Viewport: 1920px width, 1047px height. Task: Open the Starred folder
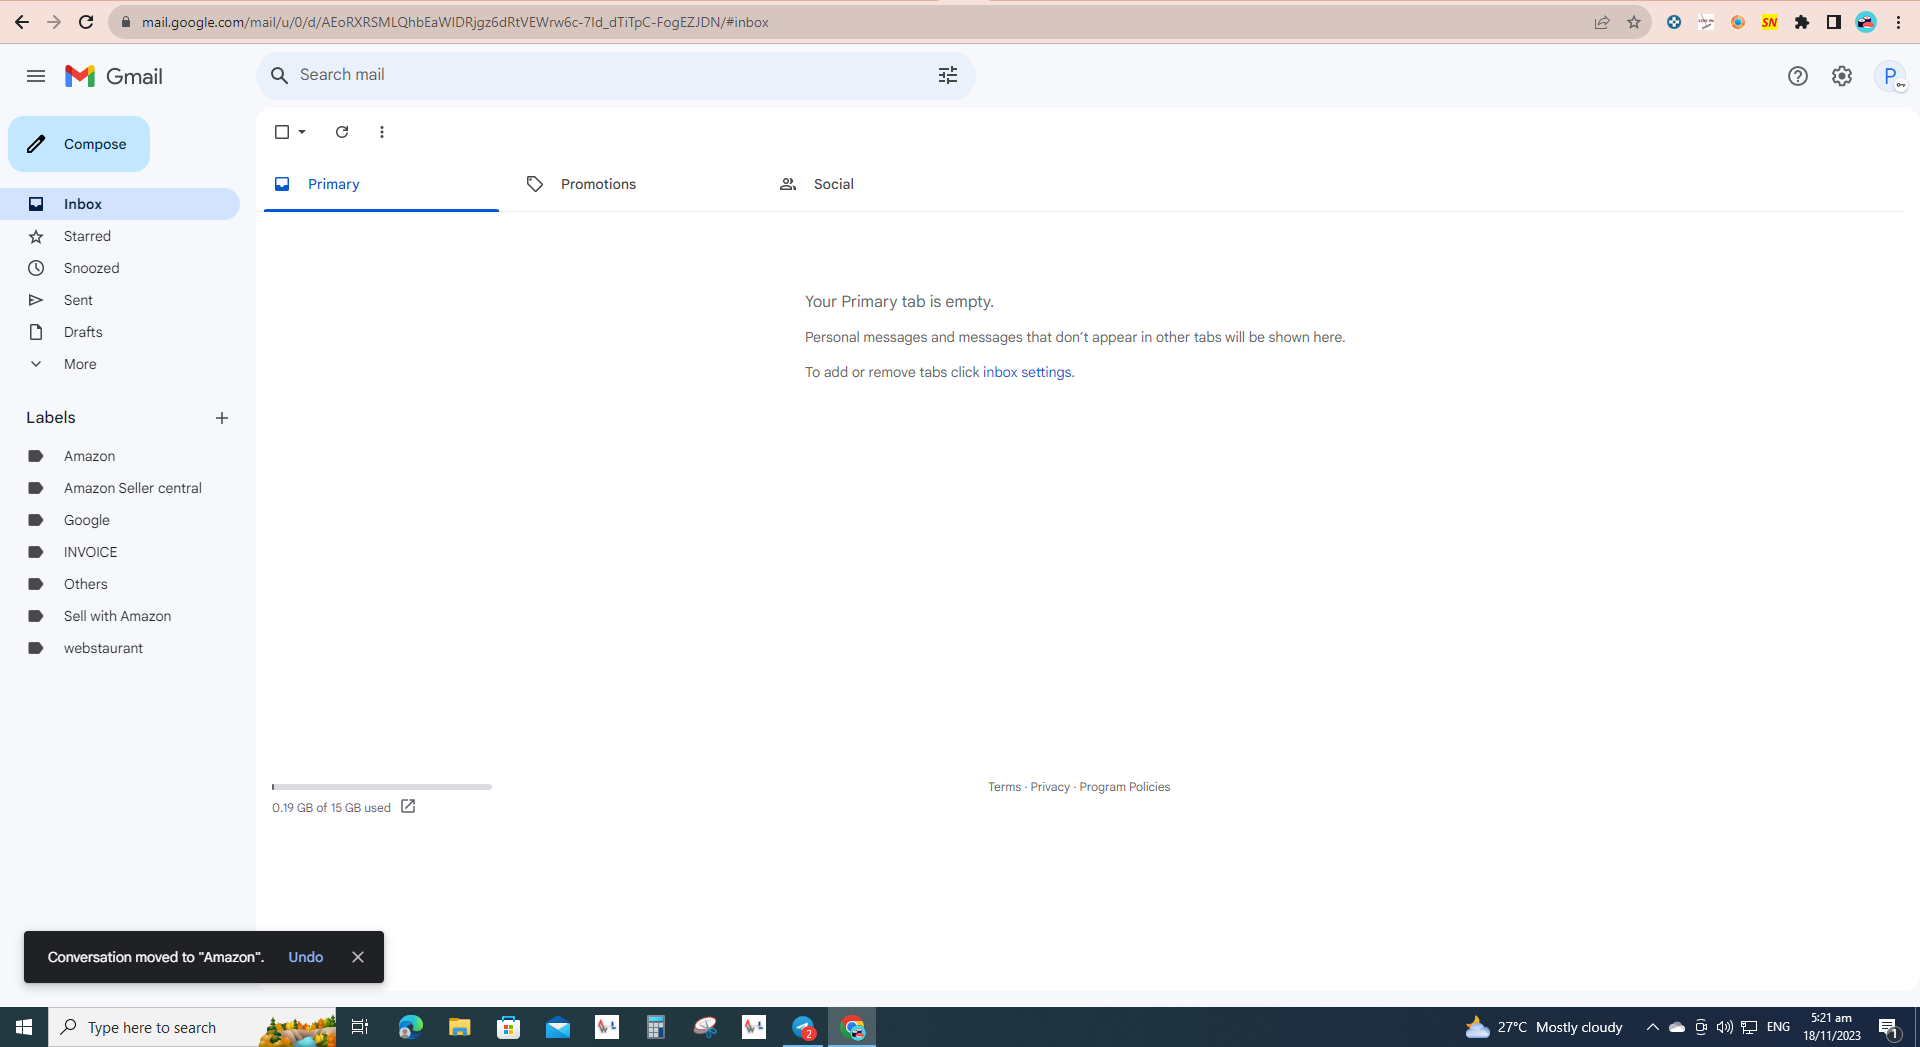point(120,236)
